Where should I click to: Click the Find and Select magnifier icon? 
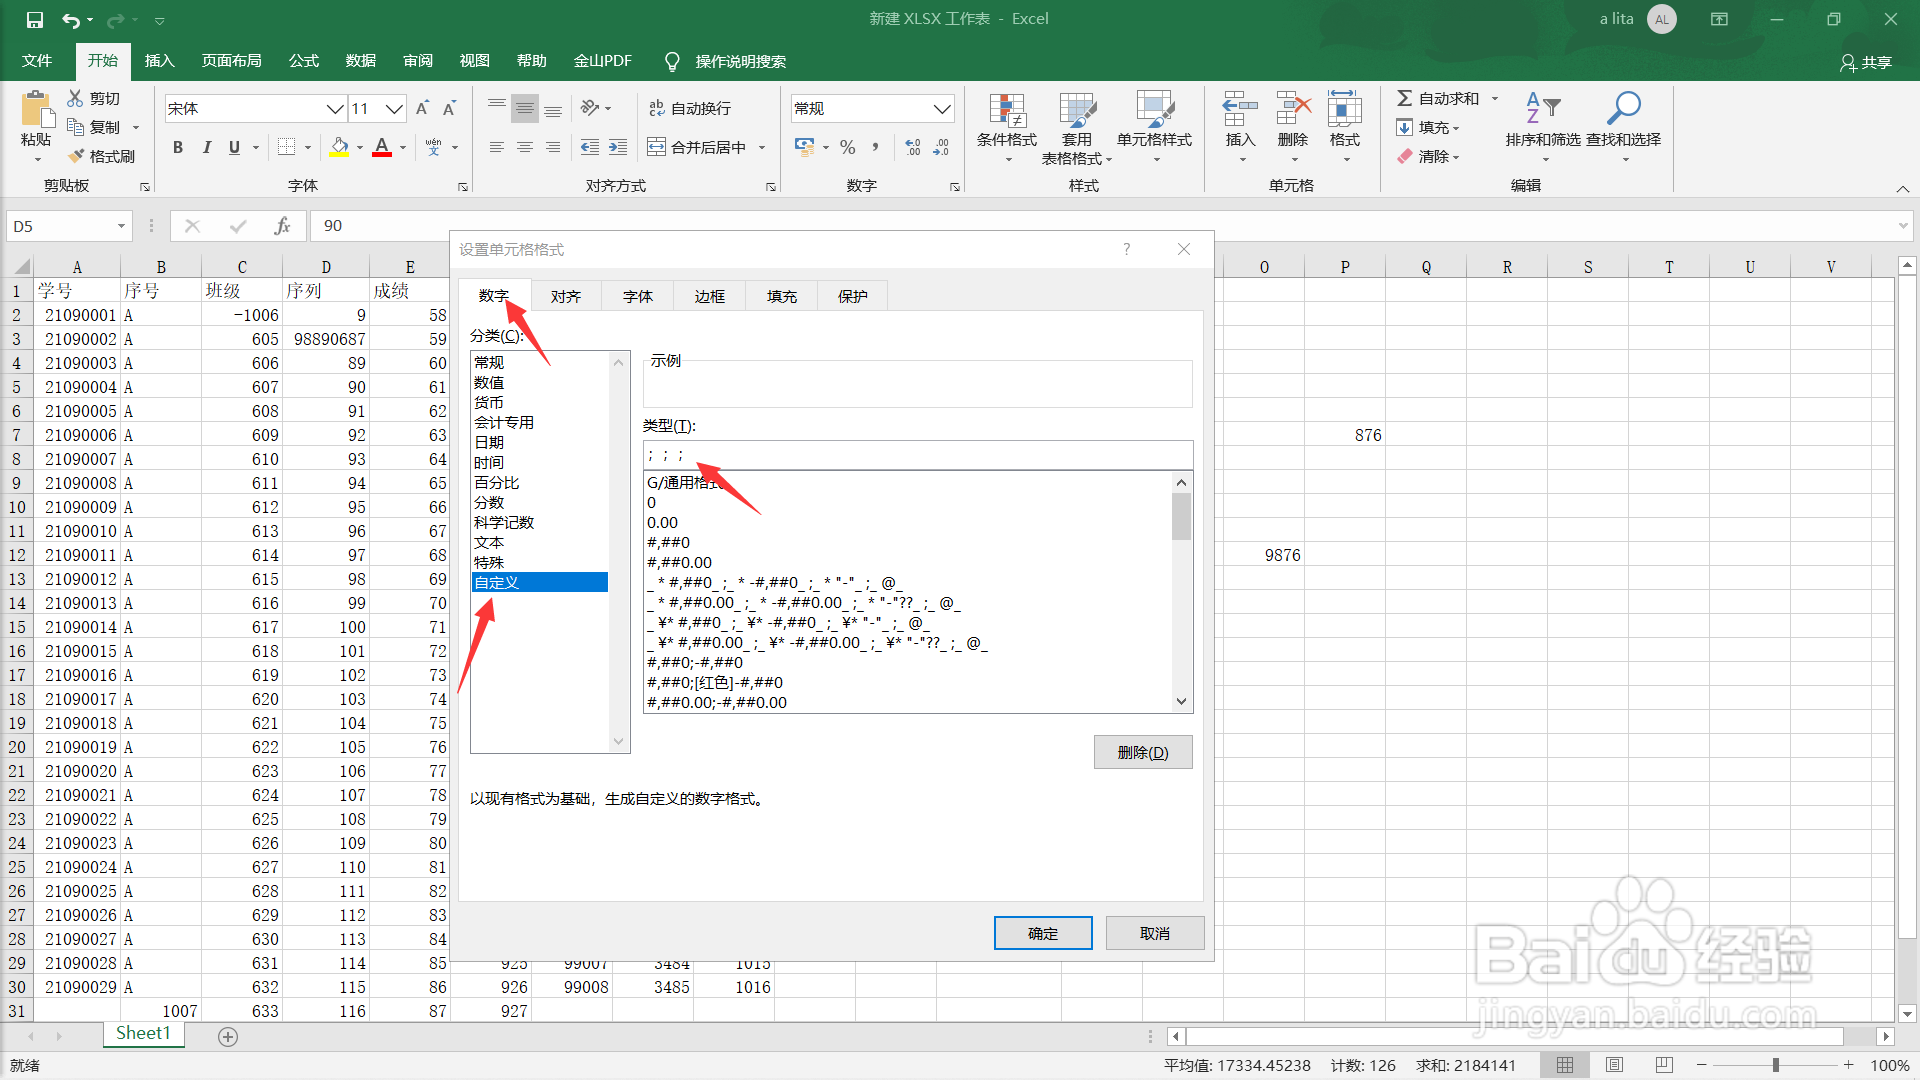point(1623,108)
